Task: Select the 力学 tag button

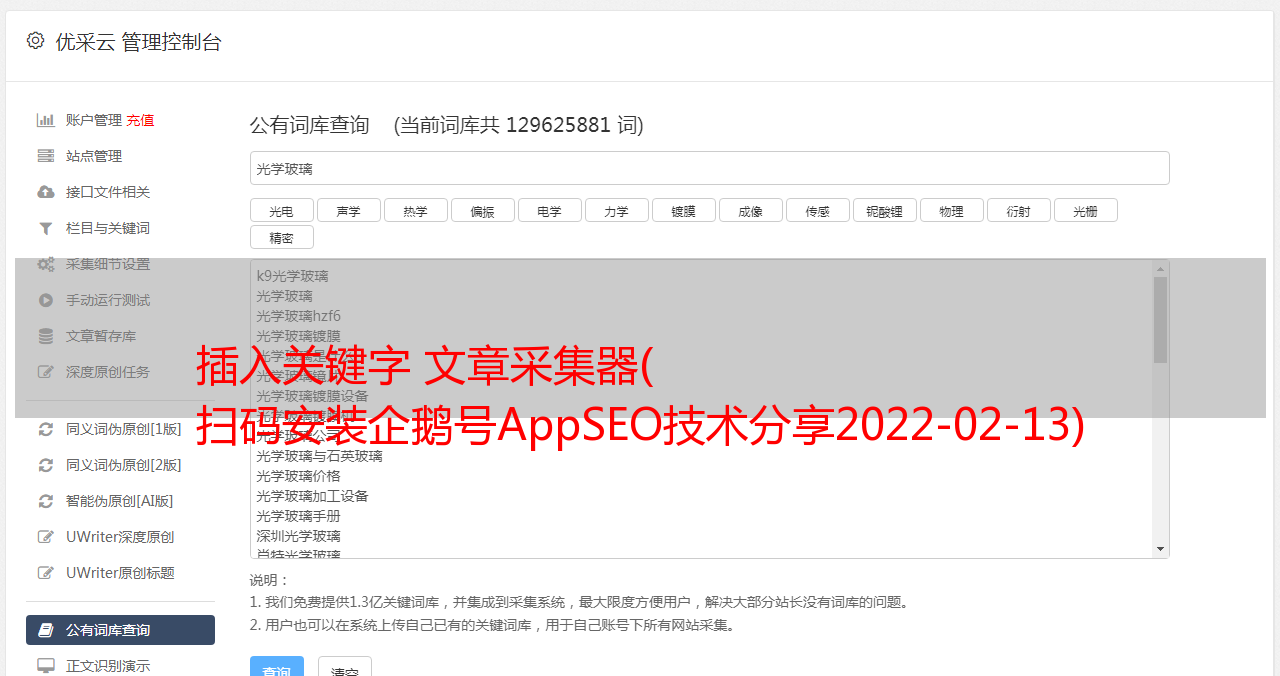Action: (x=616, y=210)
